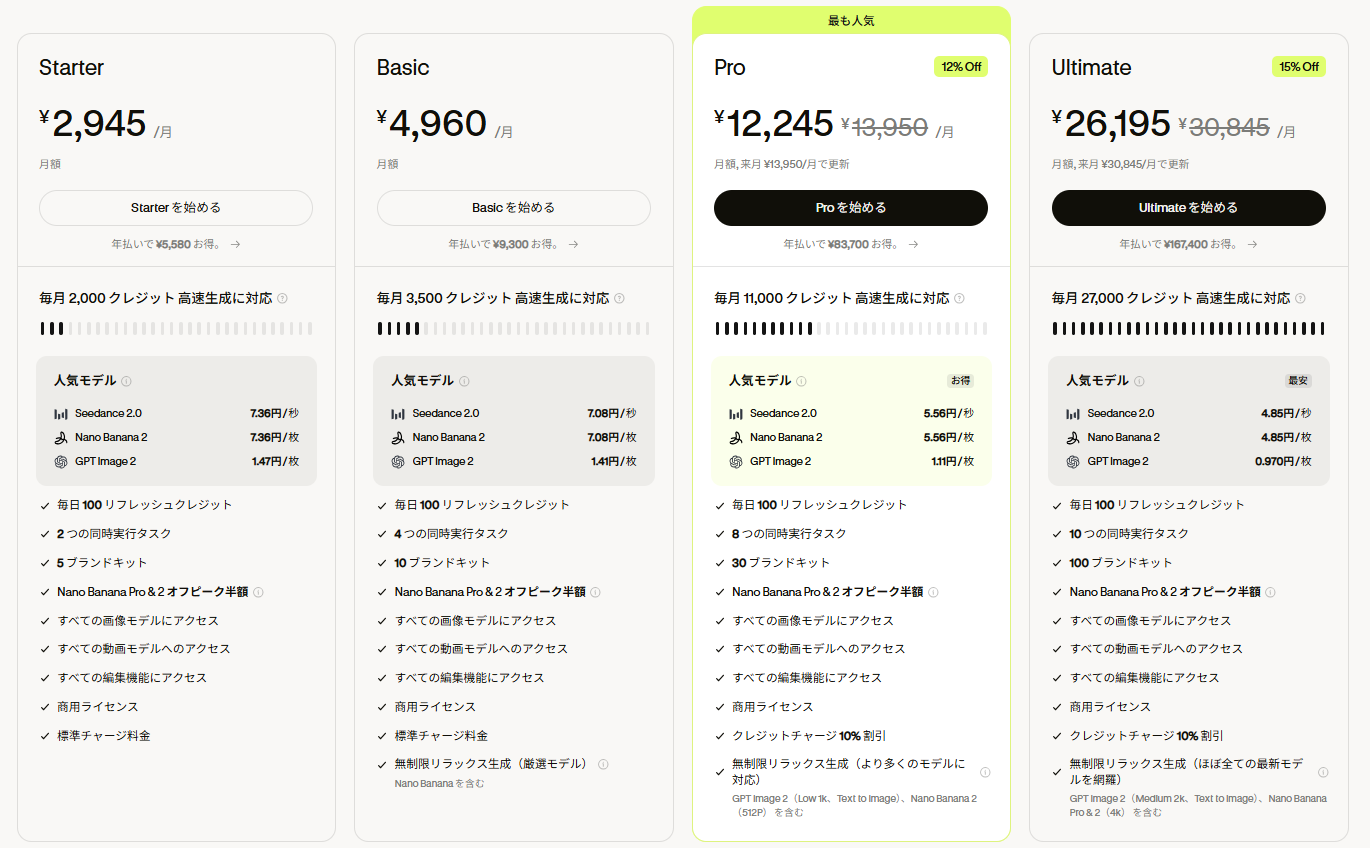The height and width of the screenshot is (848, 1370).
Task: Show Pro's オフピーク半額 info icon details
Action: coord(933,592)
